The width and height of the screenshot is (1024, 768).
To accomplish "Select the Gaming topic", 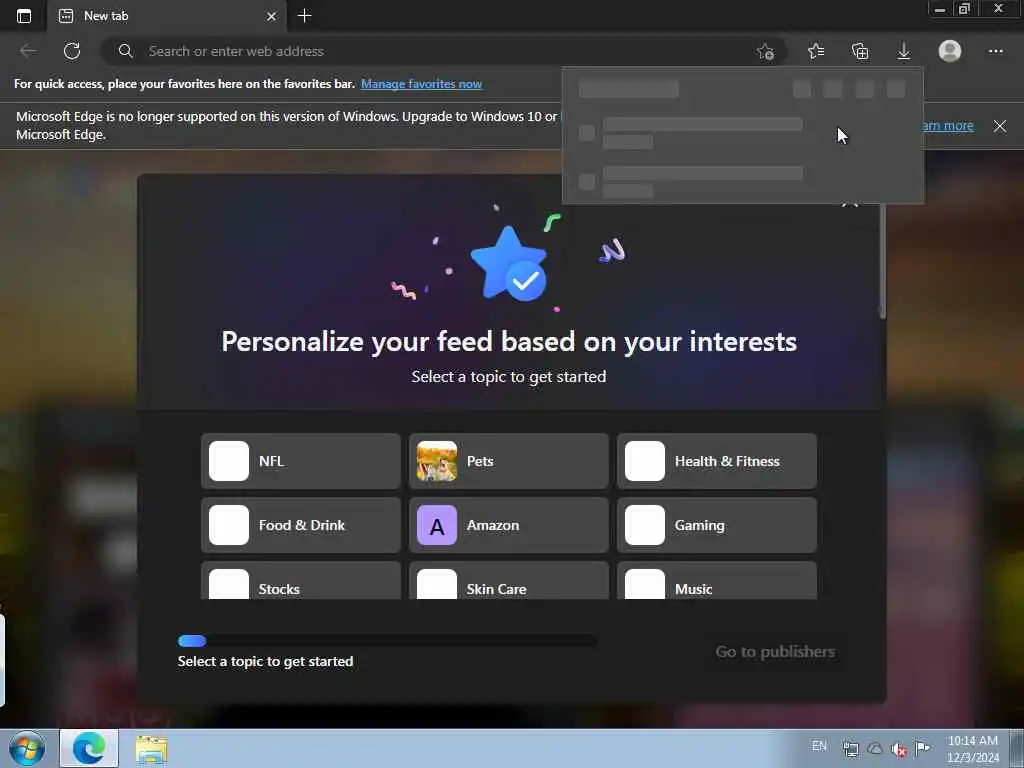I will (717, 525).
